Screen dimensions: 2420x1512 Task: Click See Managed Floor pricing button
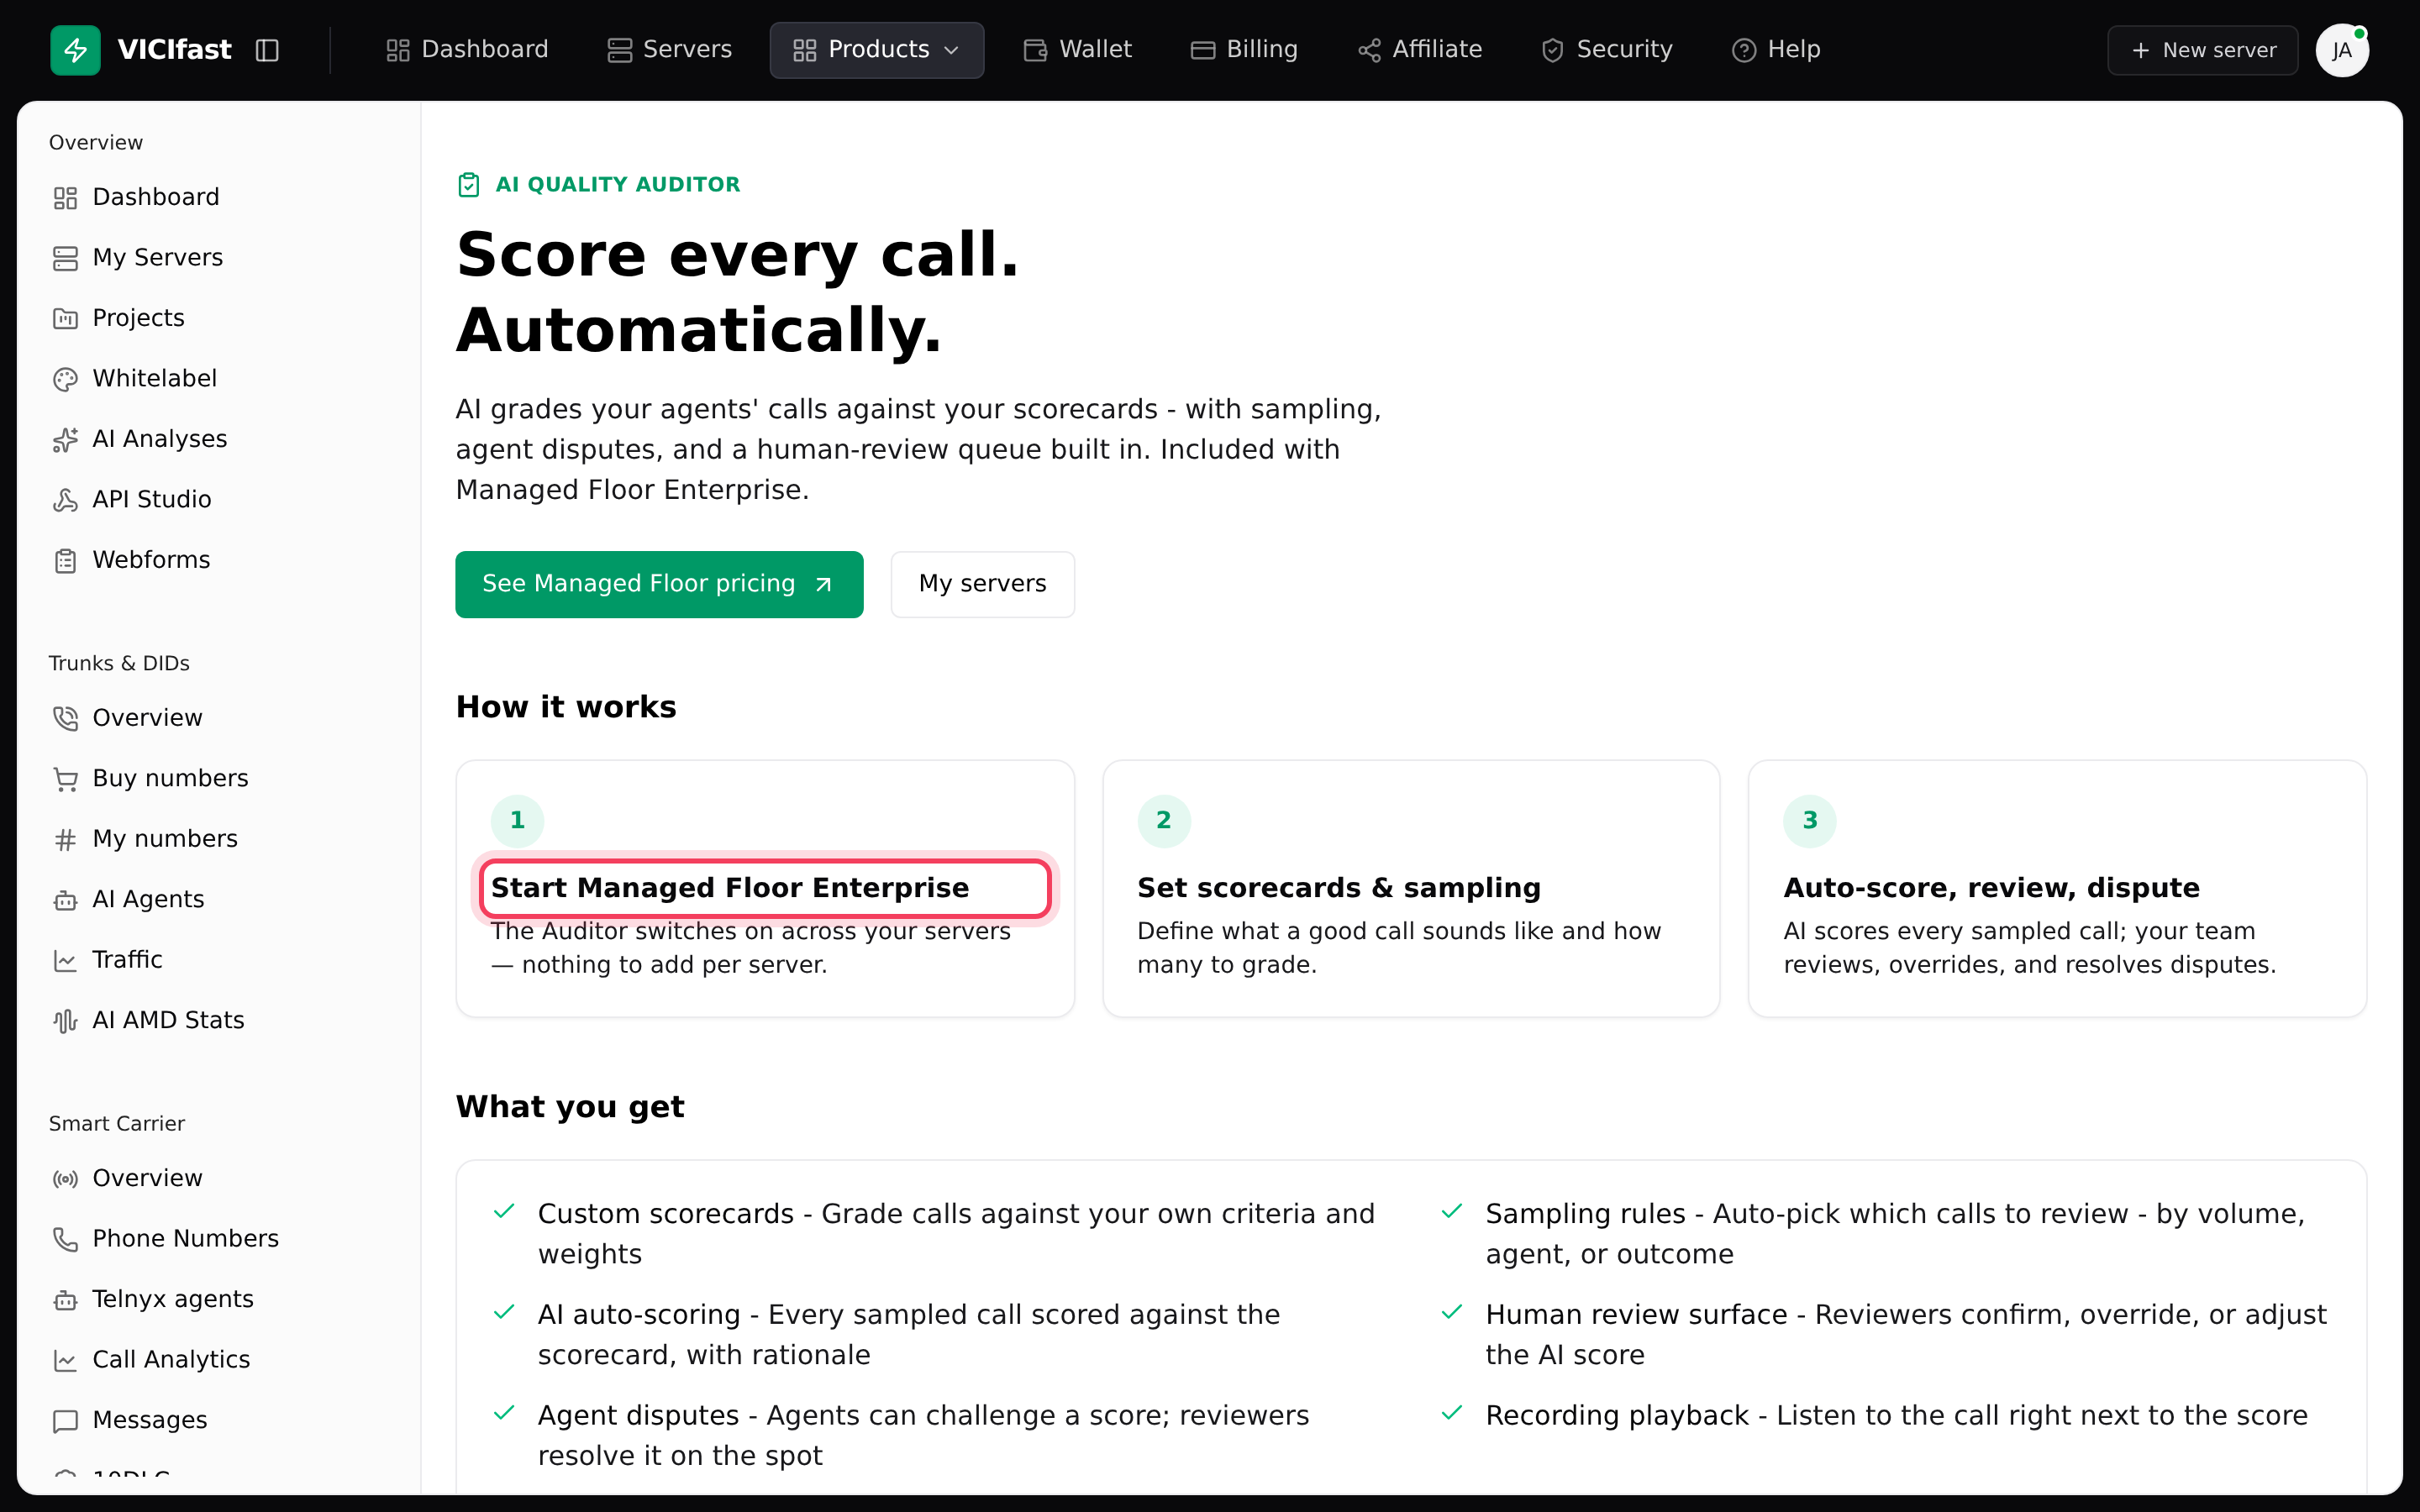pos(659,584)
